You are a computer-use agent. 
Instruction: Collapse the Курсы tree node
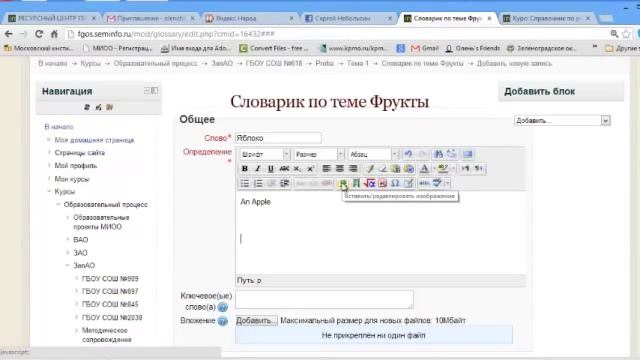(49, 191)
